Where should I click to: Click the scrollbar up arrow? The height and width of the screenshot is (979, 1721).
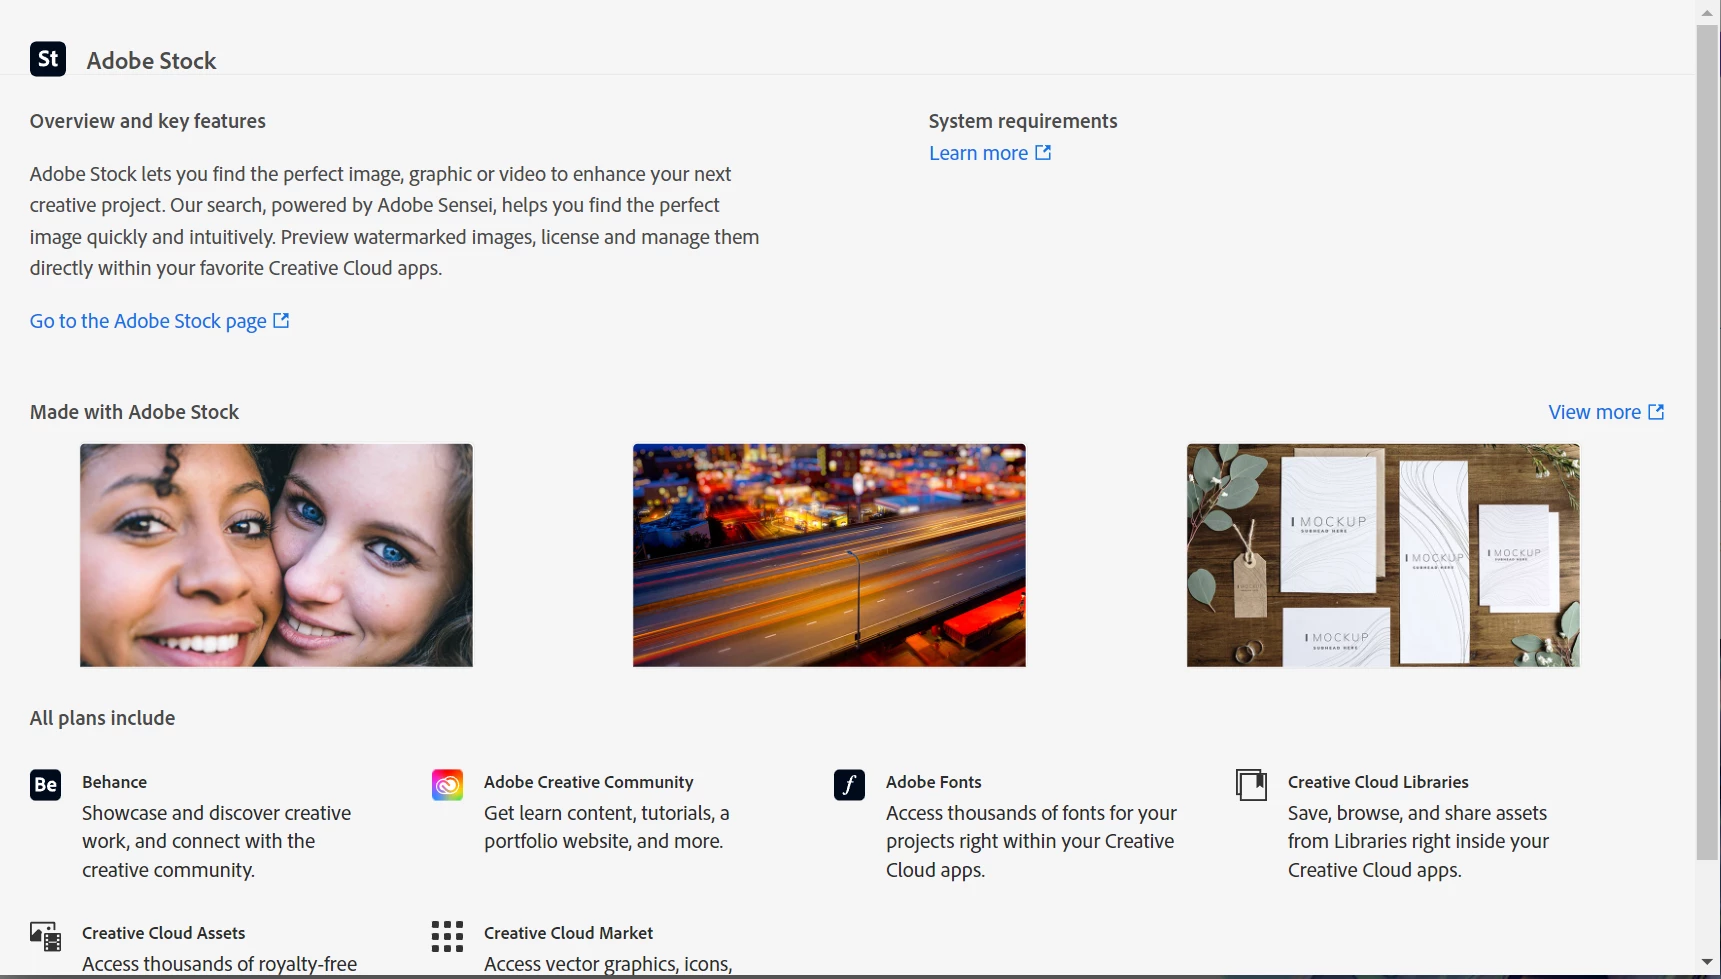click(x=1708, y=12)
